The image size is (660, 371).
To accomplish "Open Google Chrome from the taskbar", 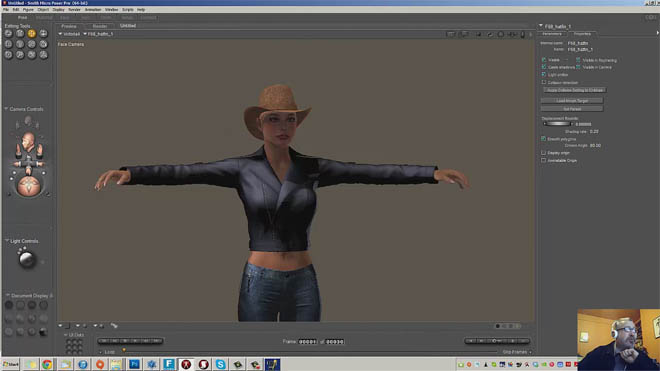I will click(x=47, y=364).
